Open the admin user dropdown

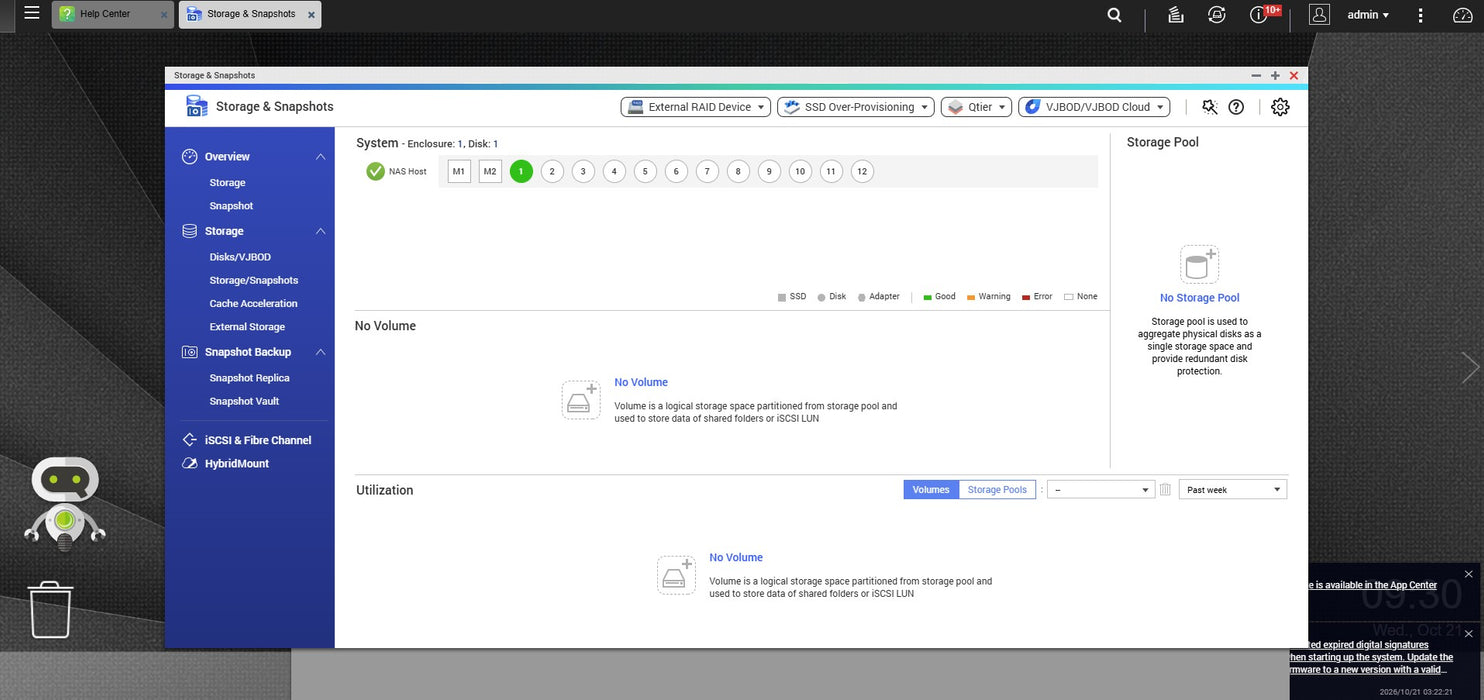[1368, 15]
